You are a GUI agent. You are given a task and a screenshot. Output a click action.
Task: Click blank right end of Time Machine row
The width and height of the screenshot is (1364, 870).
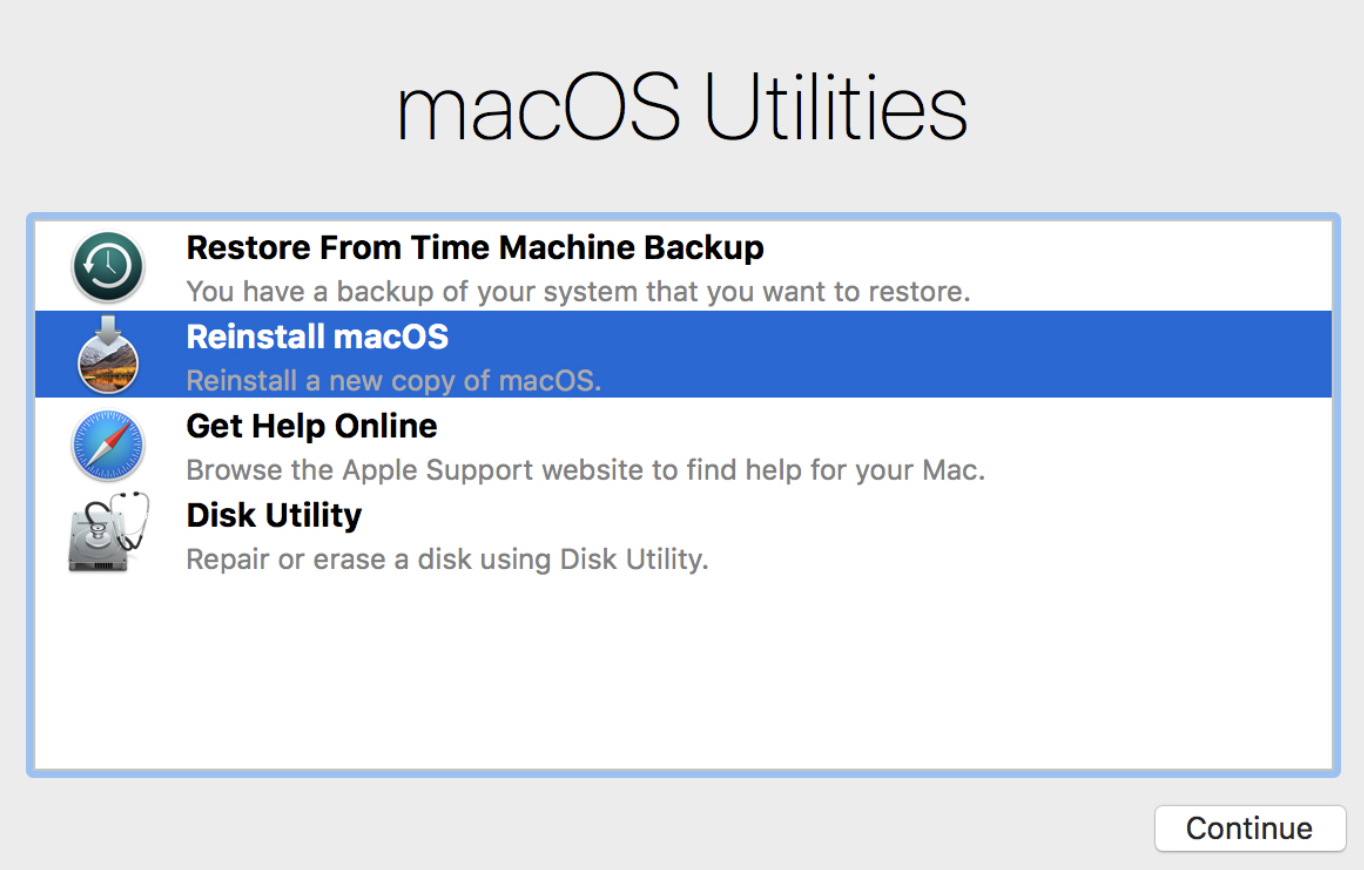(1150, 266)
